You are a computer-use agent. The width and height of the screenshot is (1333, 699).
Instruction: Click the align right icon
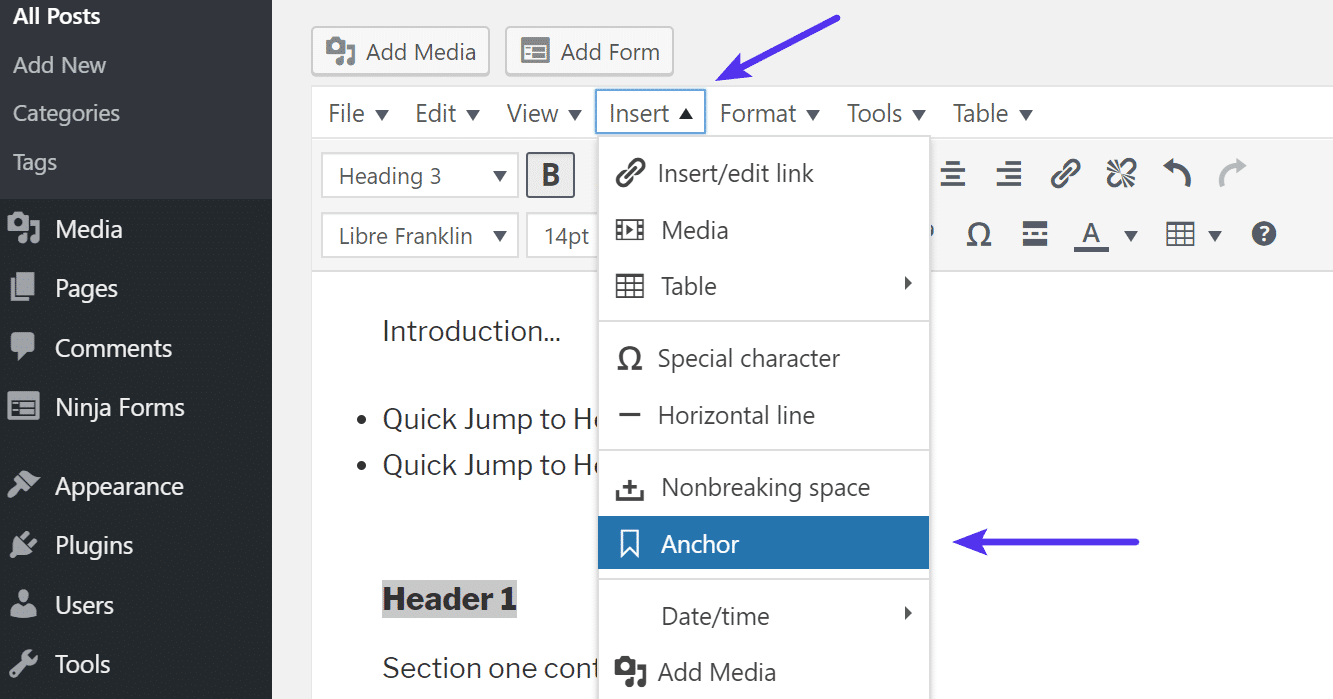click(1009, 175)
